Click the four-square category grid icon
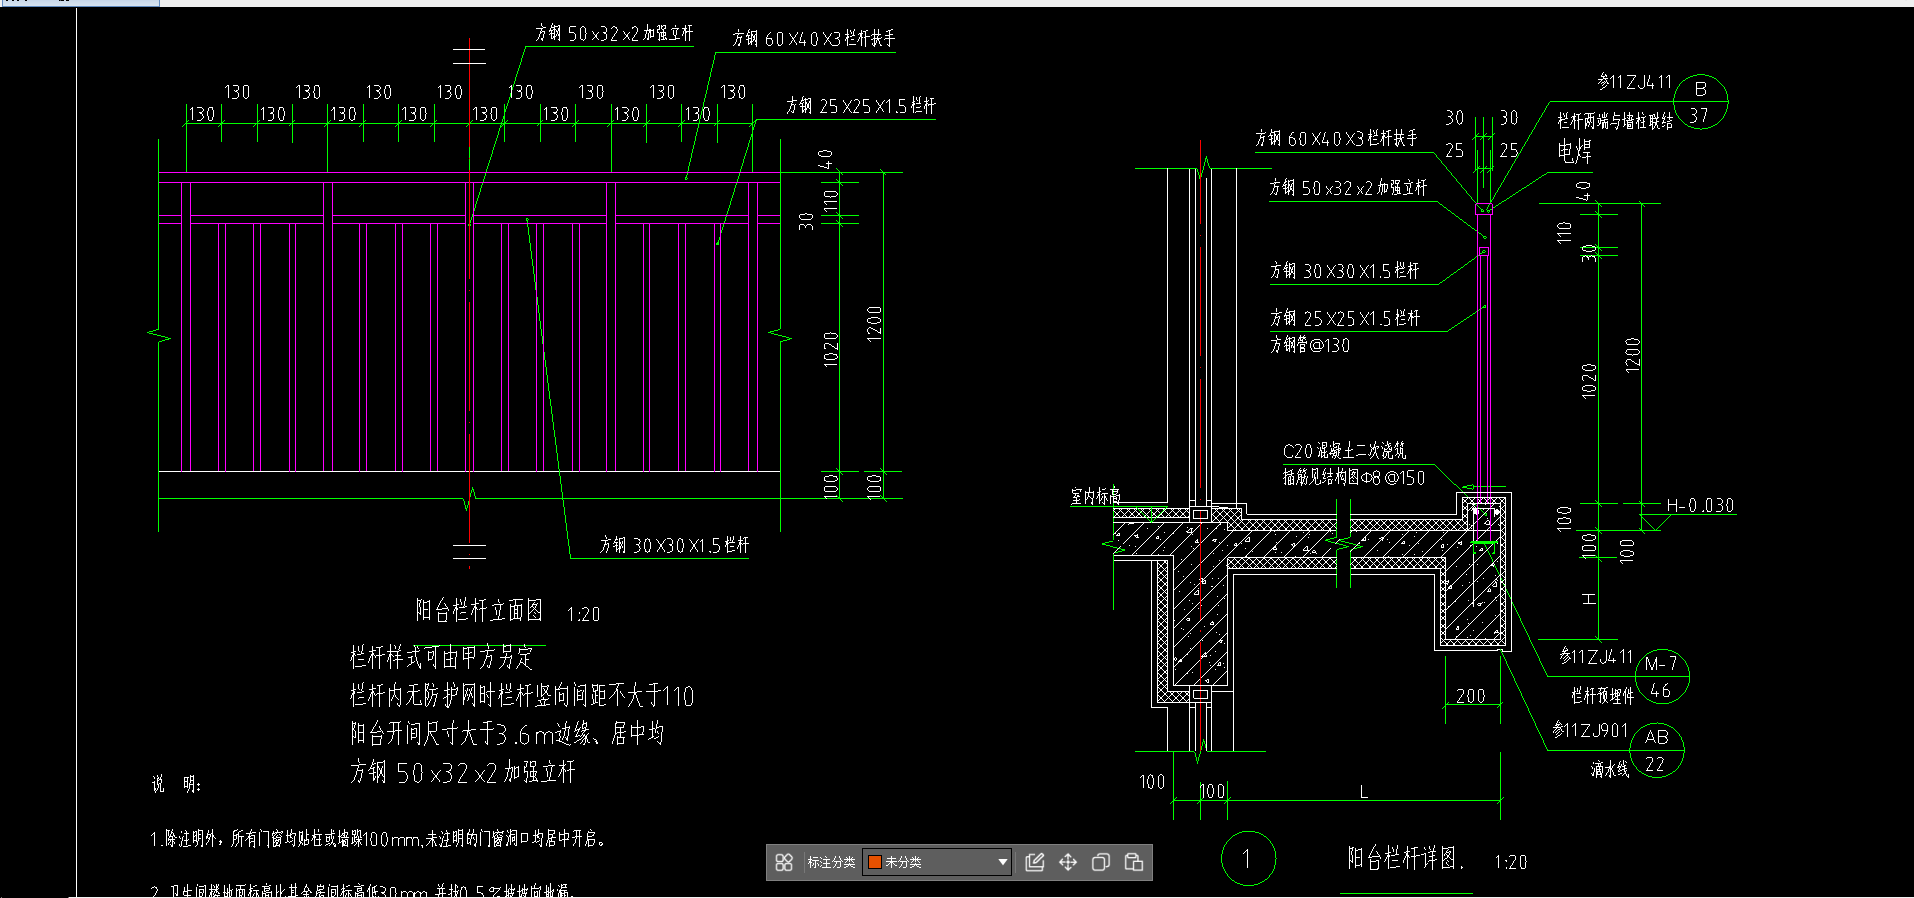The height and width of the screenshot is (898, 1914). (x=784, y=862)
